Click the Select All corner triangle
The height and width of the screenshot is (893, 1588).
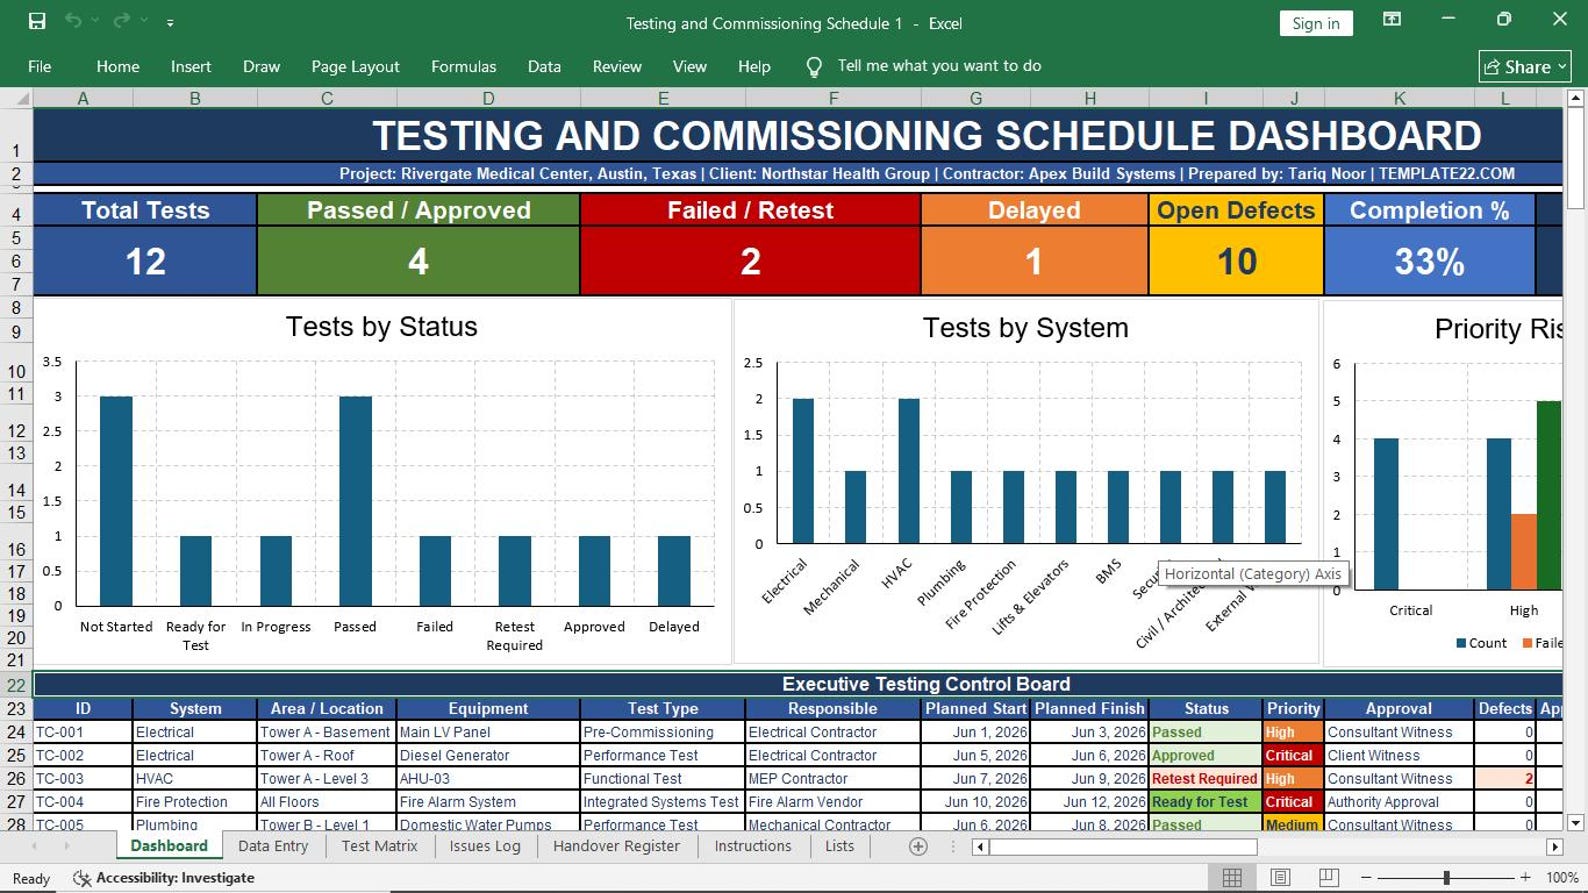20,98
